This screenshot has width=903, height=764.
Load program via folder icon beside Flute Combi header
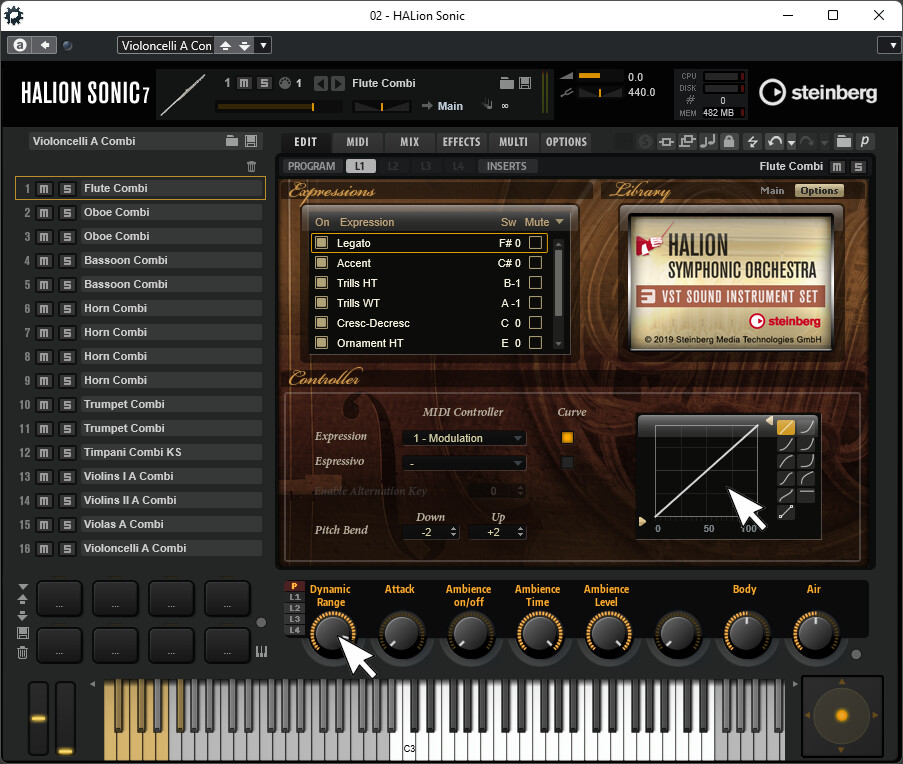coord(507,83)
